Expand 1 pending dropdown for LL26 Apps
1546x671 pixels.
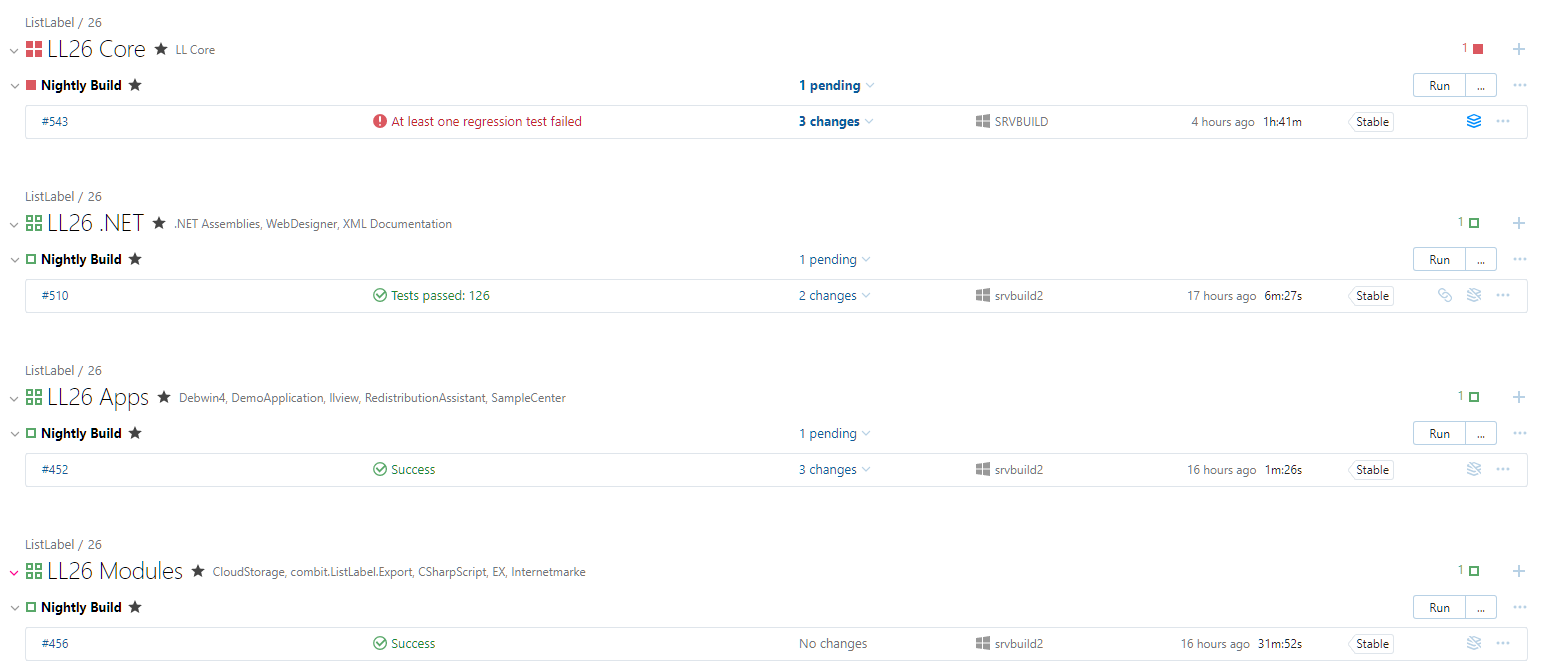coord(835,434)
